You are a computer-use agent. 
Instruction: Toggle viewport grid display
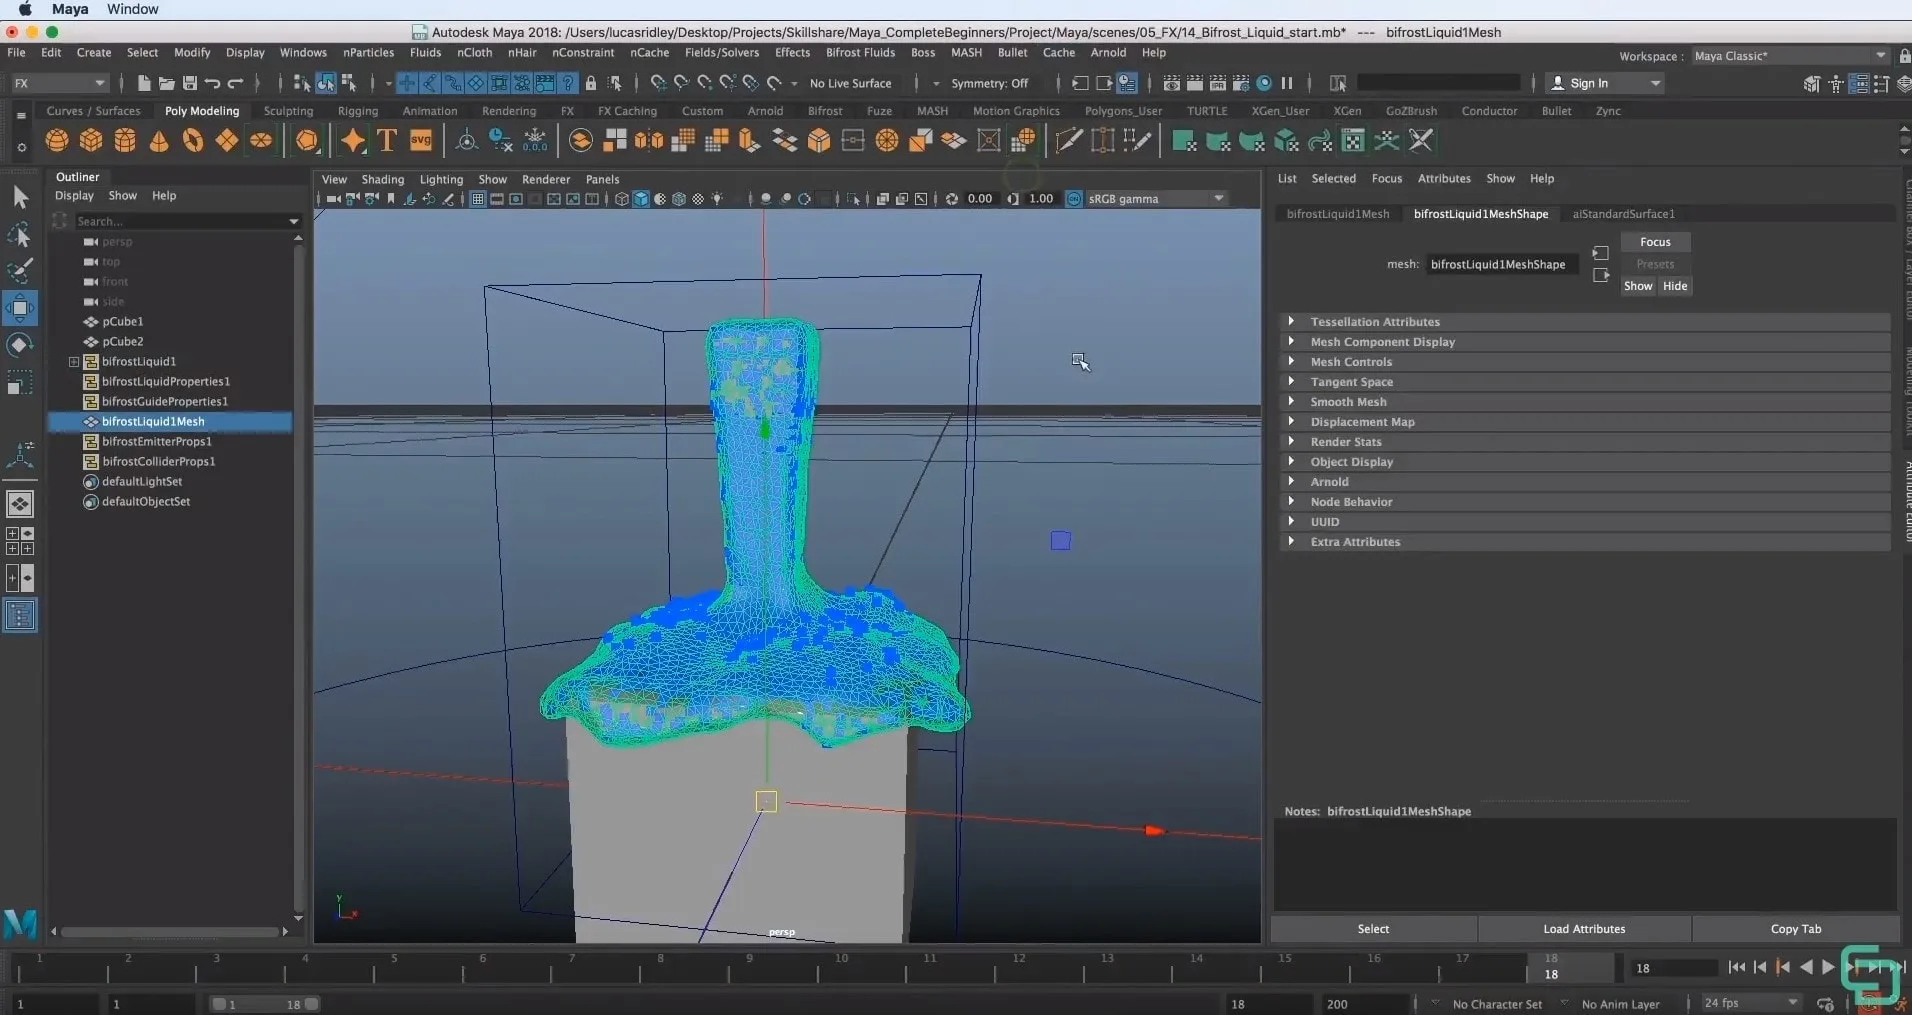pos(478,199)
